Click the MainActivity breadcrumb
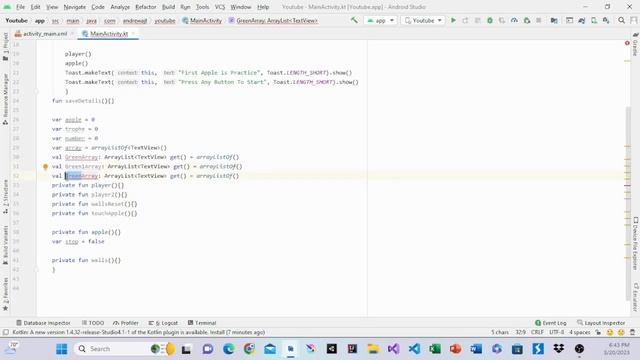 click(202, 20)
